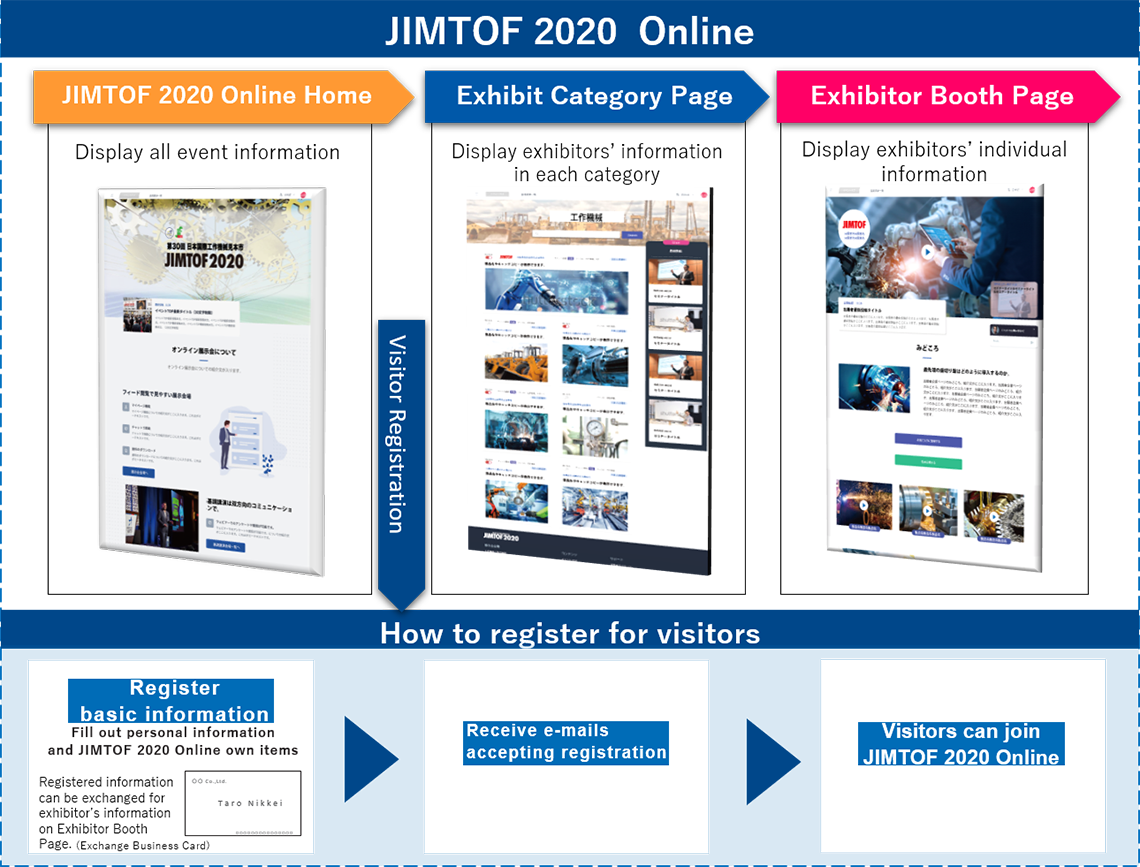Click the Registered information can be exchanged paragraph
Image resolution: width=1140 pixels, height=867 pixels.
coord(106,812)
